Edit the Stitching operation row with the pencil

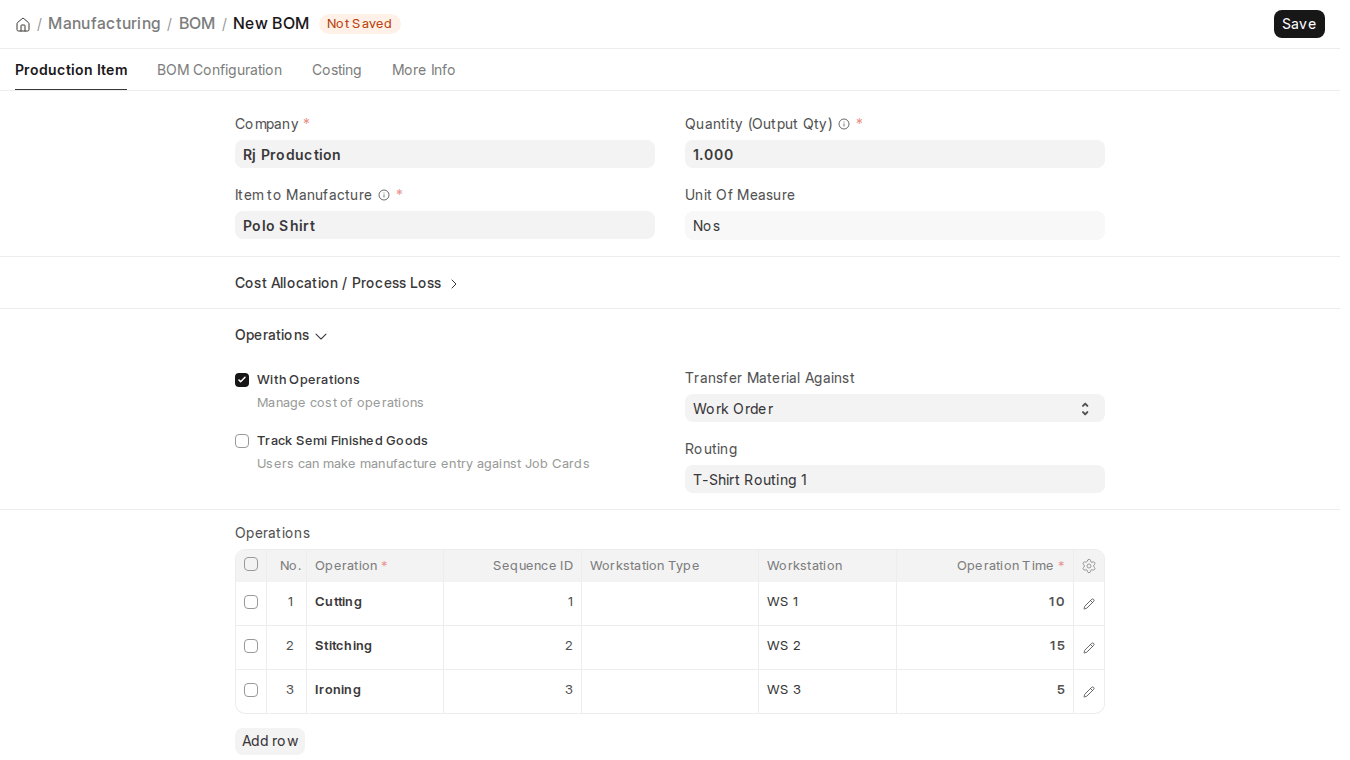coord(1089,647)
